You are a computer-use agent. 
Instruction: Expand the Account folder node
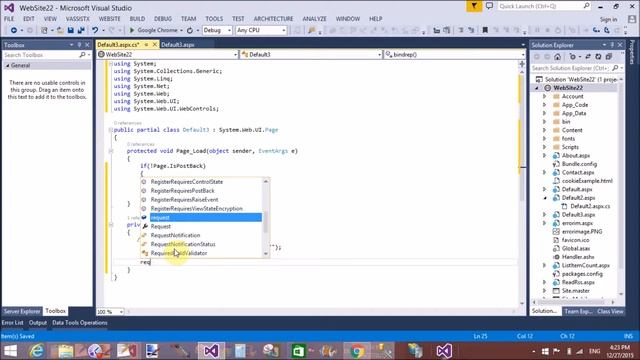544,96
